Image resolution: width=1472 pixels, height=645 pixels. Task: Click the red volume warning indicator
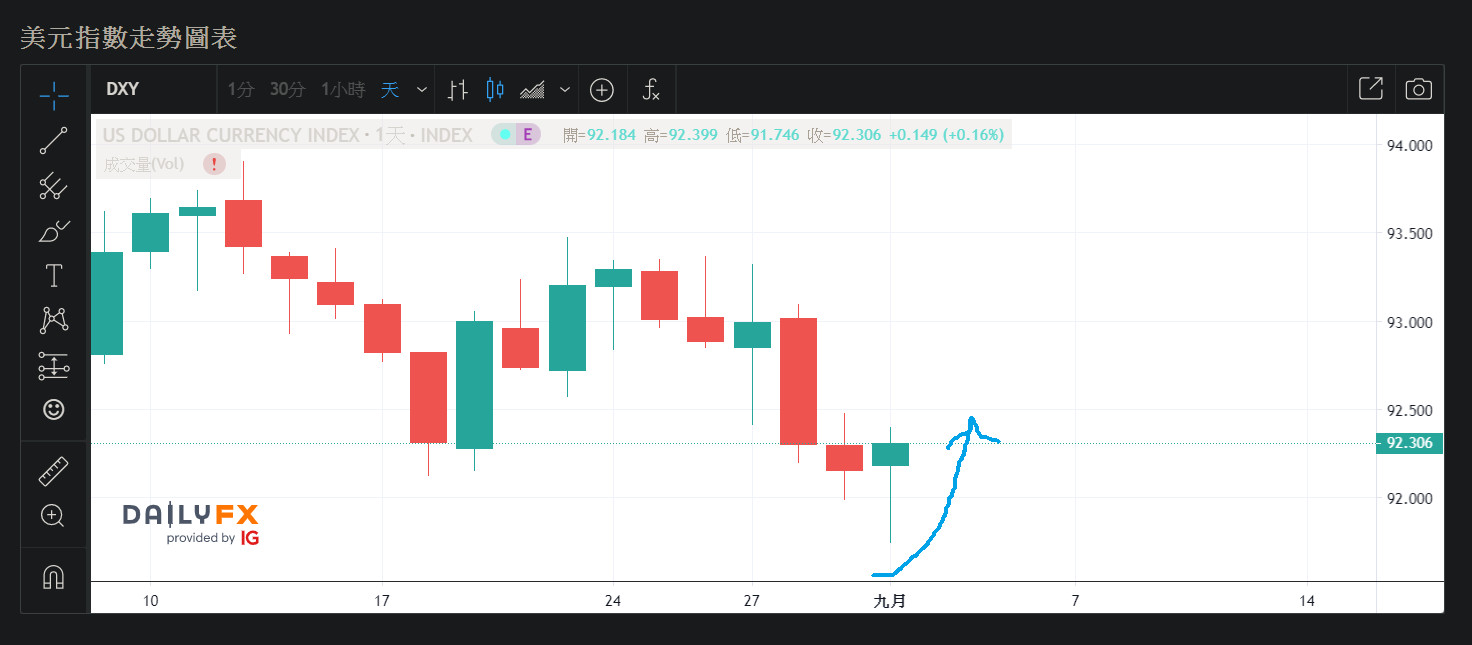tap(213, 164)
